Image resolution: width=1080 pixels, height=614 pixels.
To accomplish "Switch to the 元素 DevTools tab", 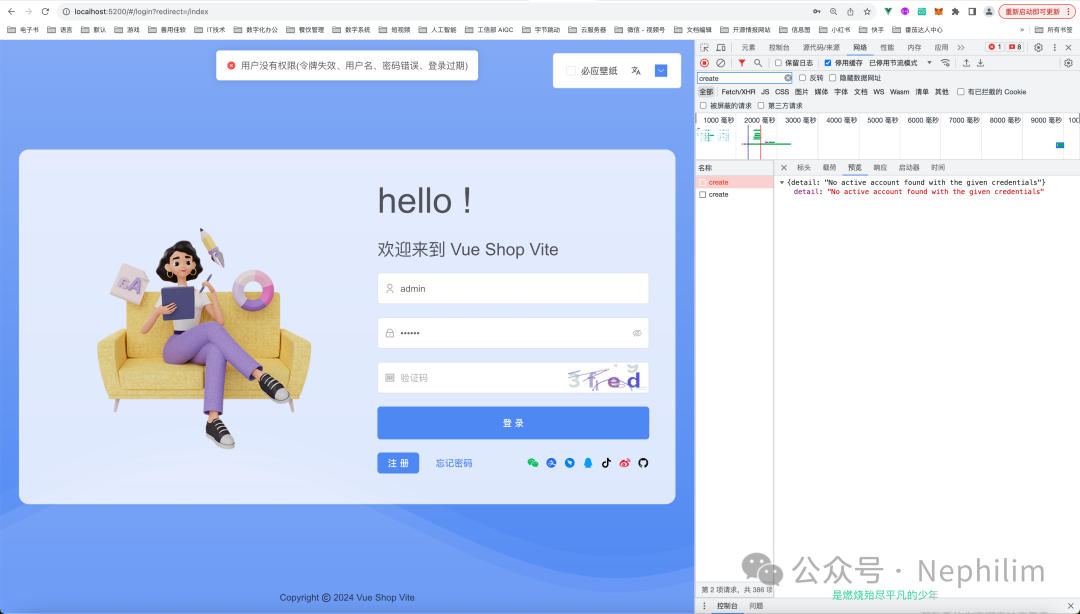I will (x=748, y=48).
